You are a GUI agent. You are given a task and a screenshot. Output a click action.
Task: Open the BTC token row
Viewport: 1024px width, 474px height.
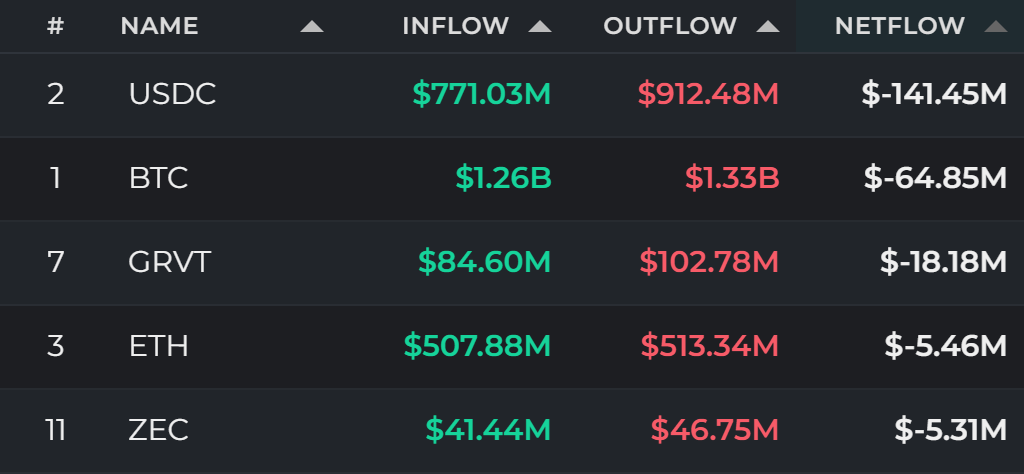(512, 178)
